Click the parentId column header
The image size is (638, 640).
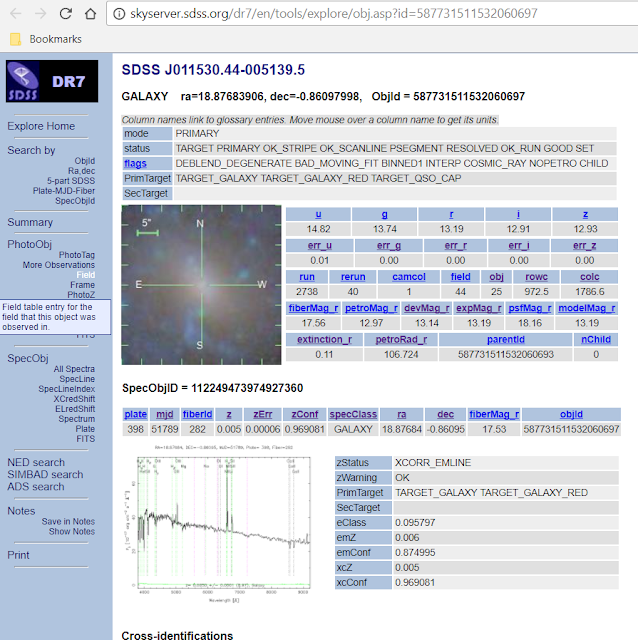tap(505, 340)
